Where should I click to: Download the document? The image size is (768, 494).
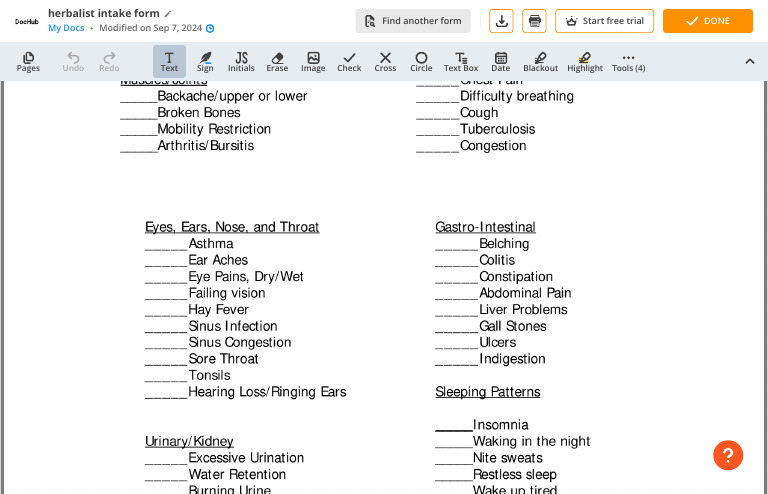coord(501,21)
